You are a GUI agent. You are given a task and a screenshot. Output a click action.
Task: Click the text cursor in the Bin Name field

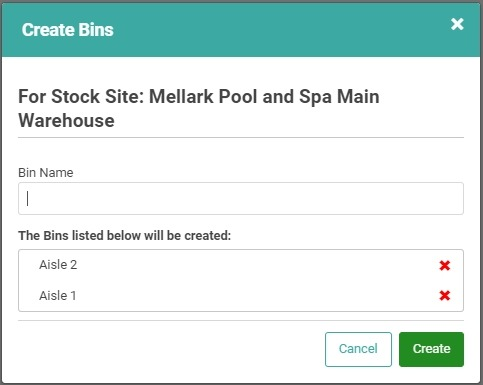pos(27,199)
